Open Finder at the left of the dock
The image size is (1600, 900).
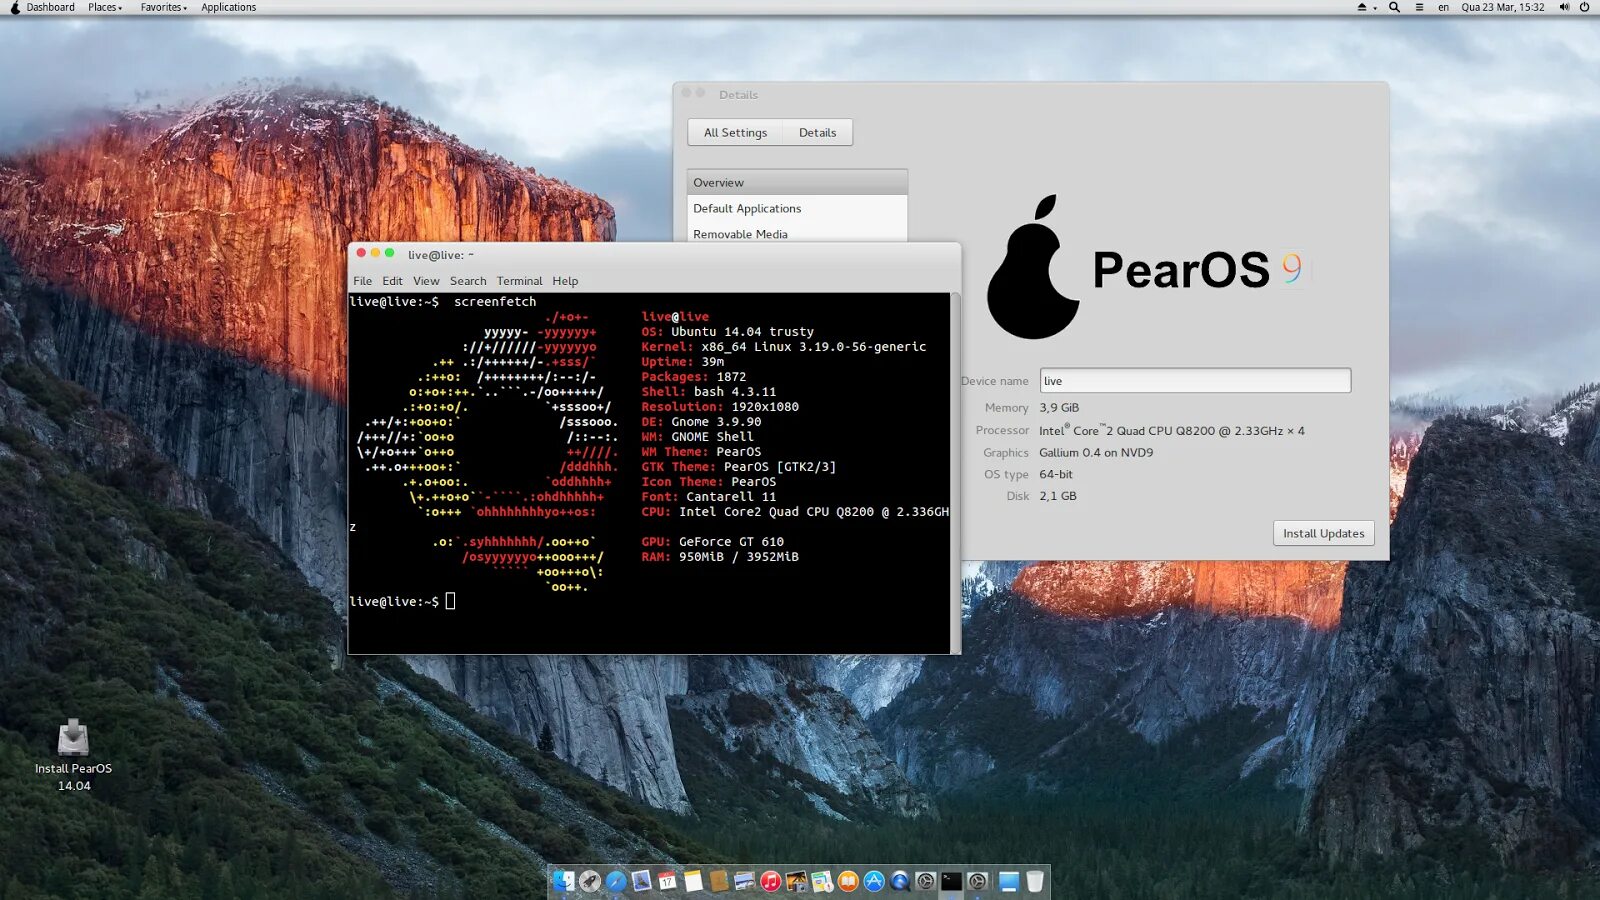click(x=564, y=882)
